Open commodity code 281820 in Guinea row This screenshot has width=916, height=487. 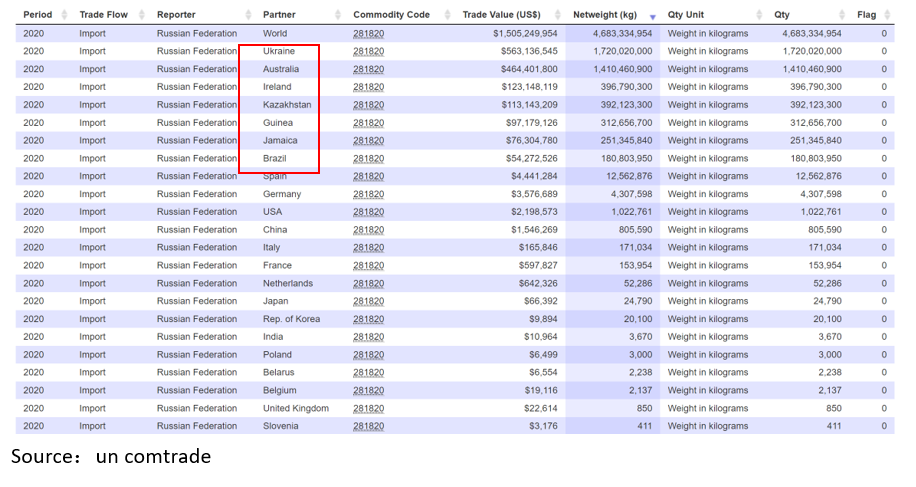369,123
